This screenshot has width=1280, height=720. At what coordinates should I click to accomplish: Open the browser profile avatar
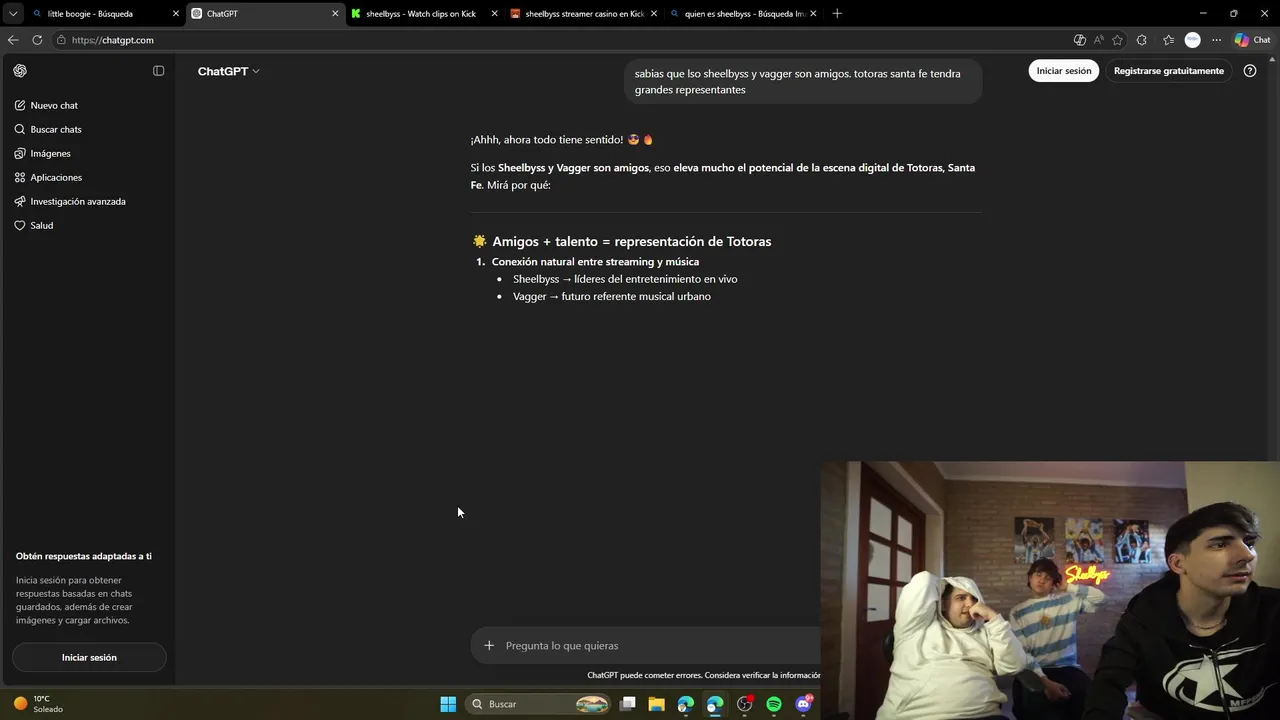[1192, 40]
